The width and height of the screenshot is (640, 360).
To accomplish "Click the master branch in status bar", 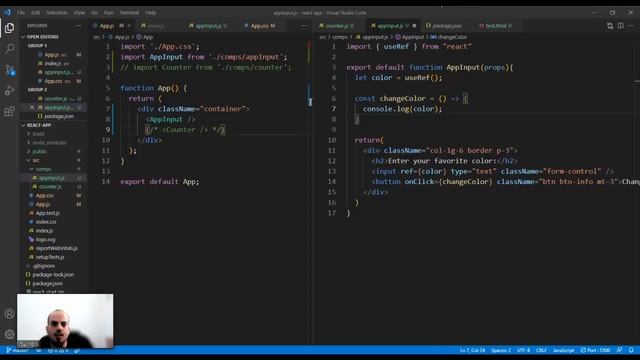I will [x=18, y=350].
